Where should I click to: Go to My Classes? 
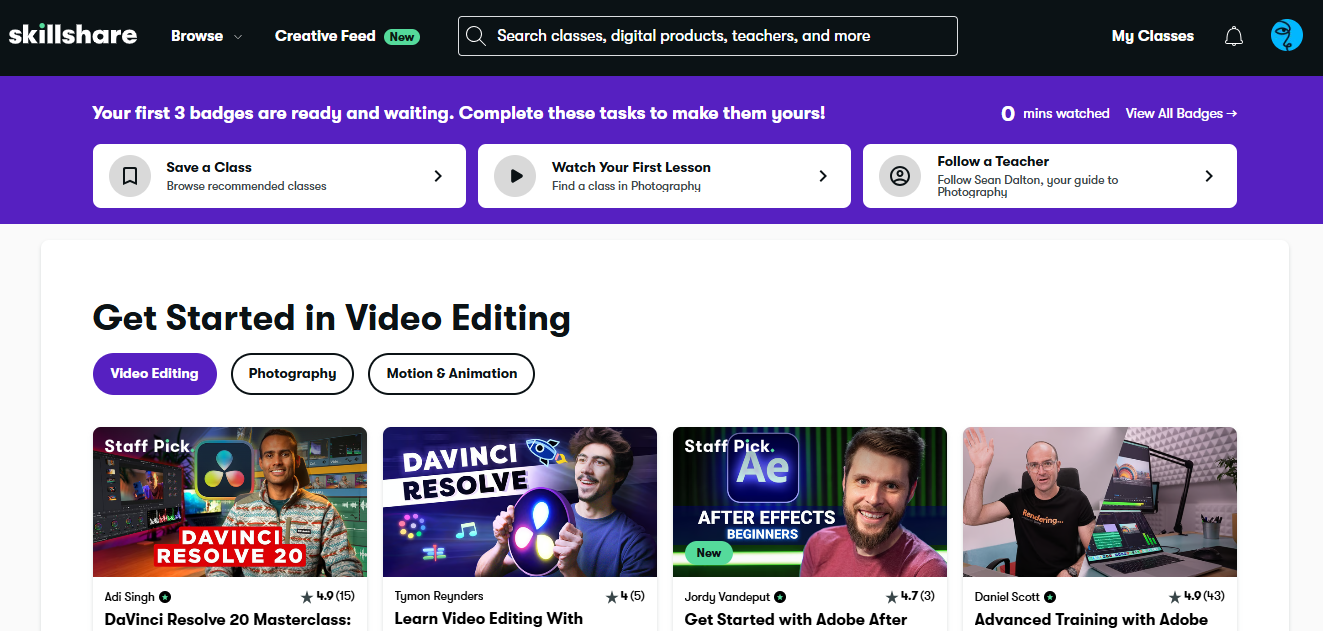point(1152,36)
